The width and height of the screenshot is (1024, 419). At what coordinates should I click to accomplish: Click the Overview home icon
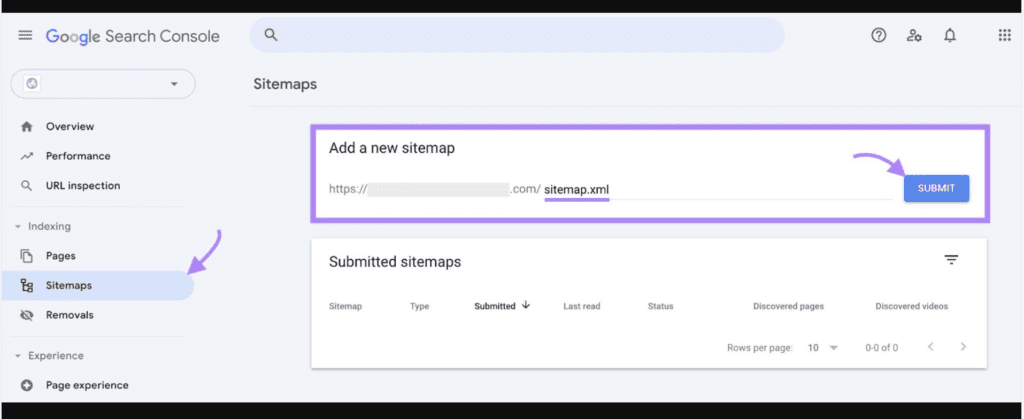click(x=27, y=127)
